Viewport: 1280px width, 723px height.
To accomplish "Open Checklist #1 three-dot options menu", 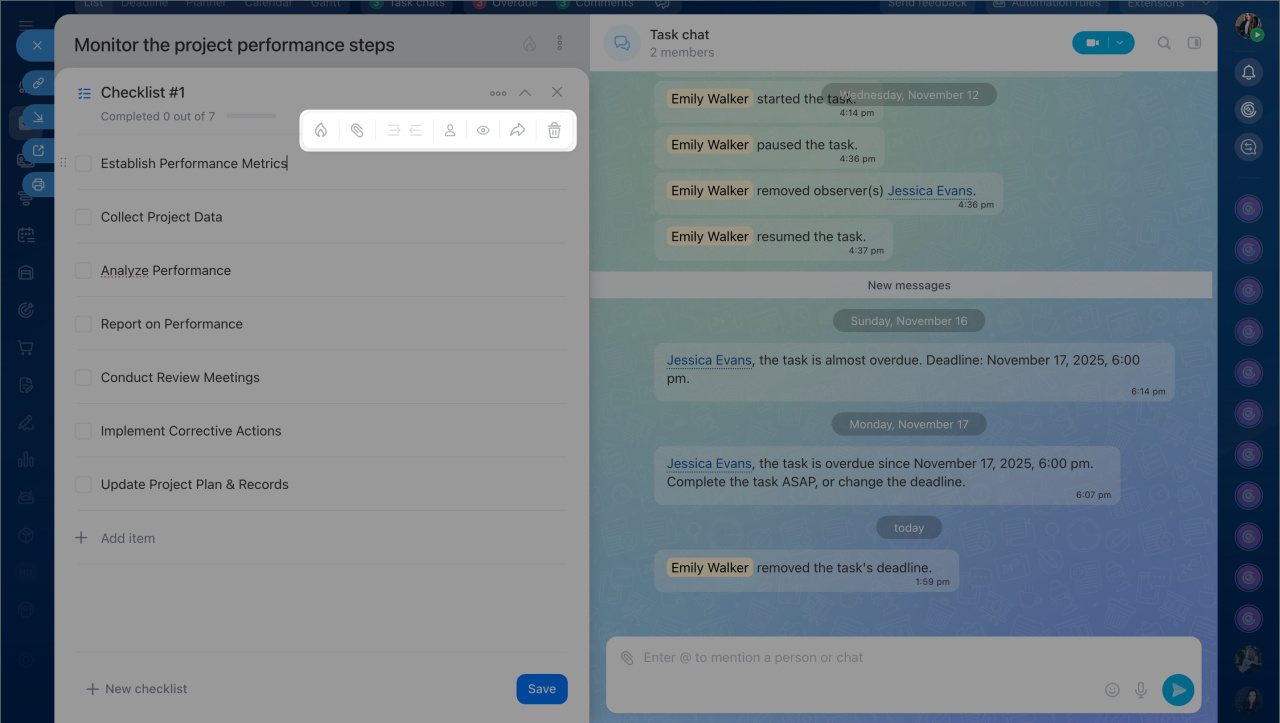I will [x=498, y=93].
